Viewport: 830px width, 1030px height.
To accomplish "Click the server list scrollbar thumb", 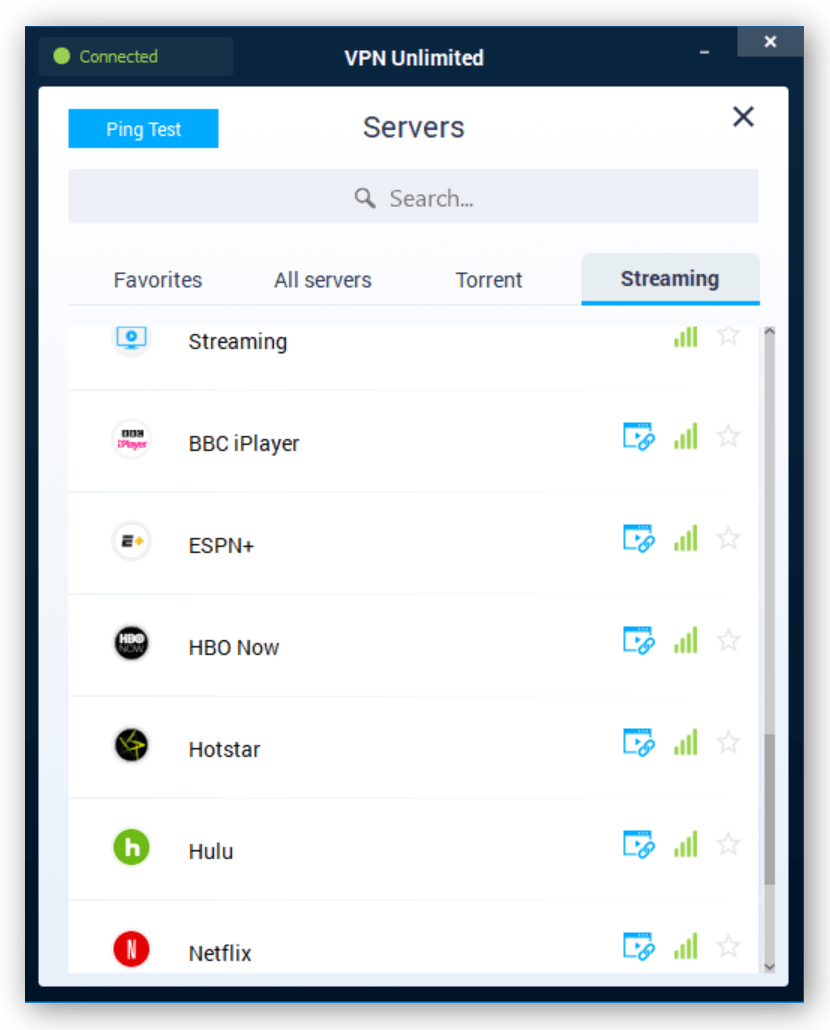I will click(x=770, y=809).
